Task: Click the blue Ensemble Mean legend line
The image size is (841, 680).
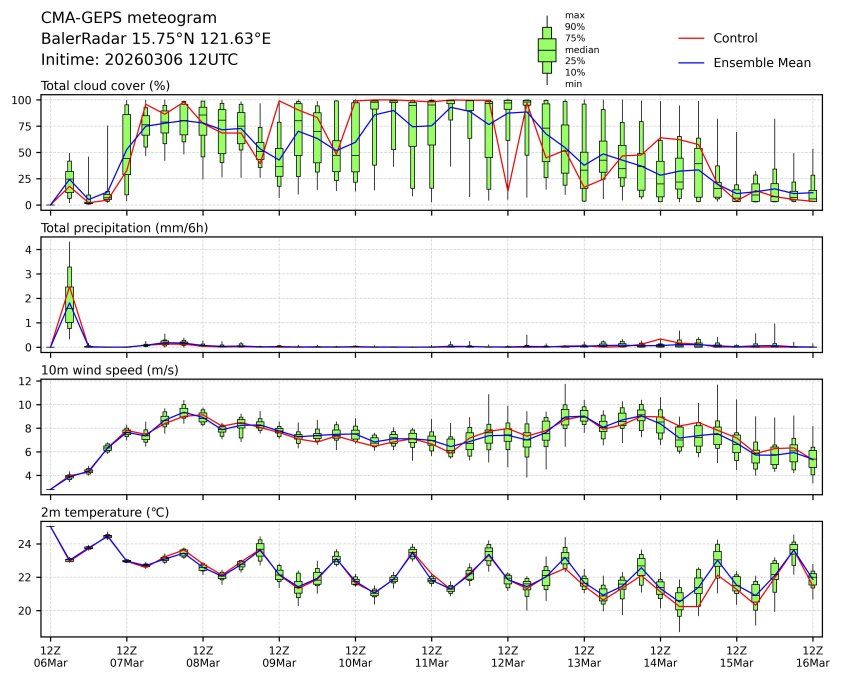Action: click(692, 62)
